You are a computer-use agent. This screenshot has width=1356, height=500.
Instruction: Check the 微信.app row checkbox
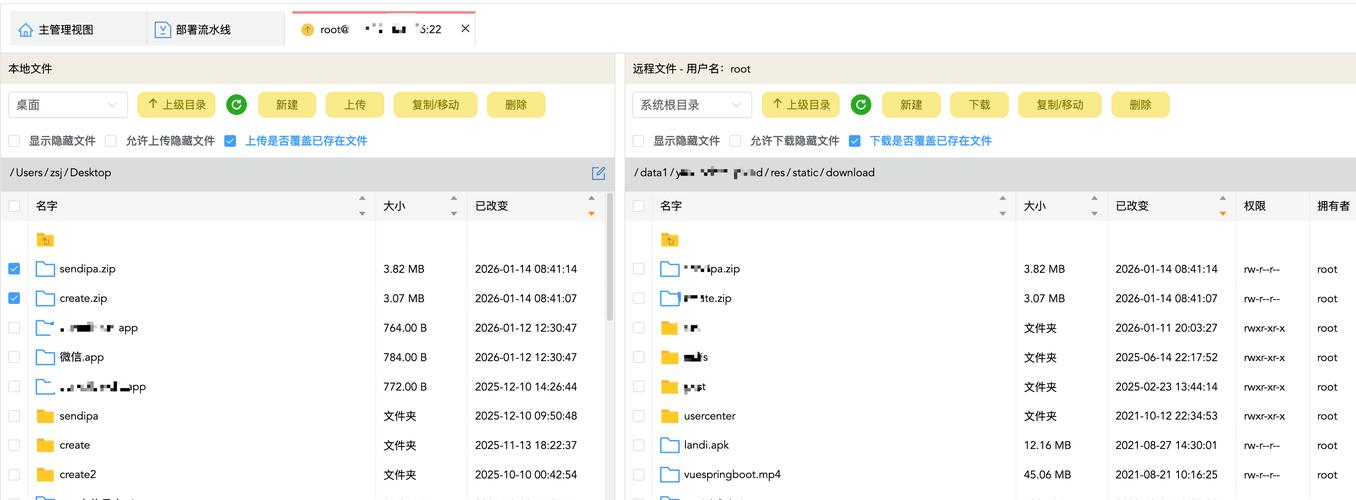click(x=14, y=357)
